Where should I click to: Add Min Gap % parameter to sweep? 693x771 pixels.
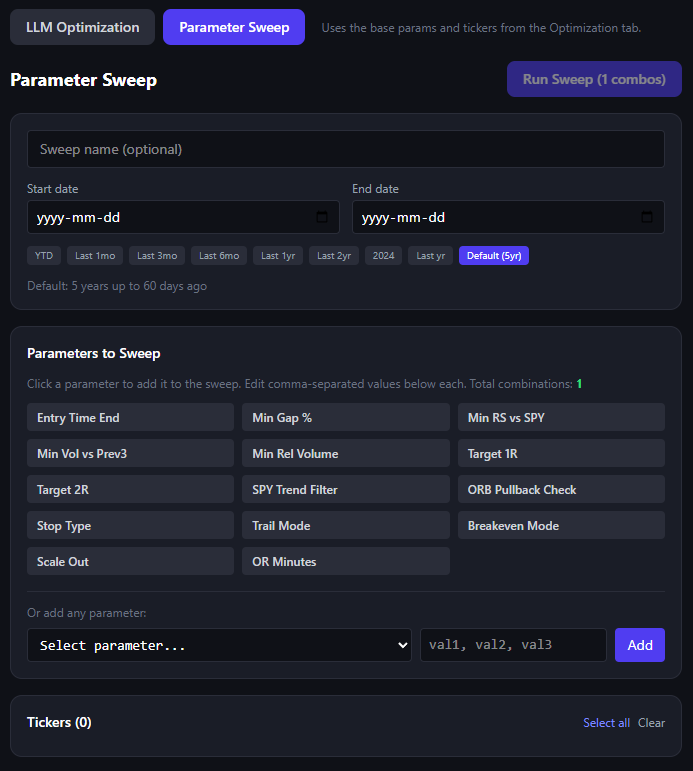tap(346, 417)
